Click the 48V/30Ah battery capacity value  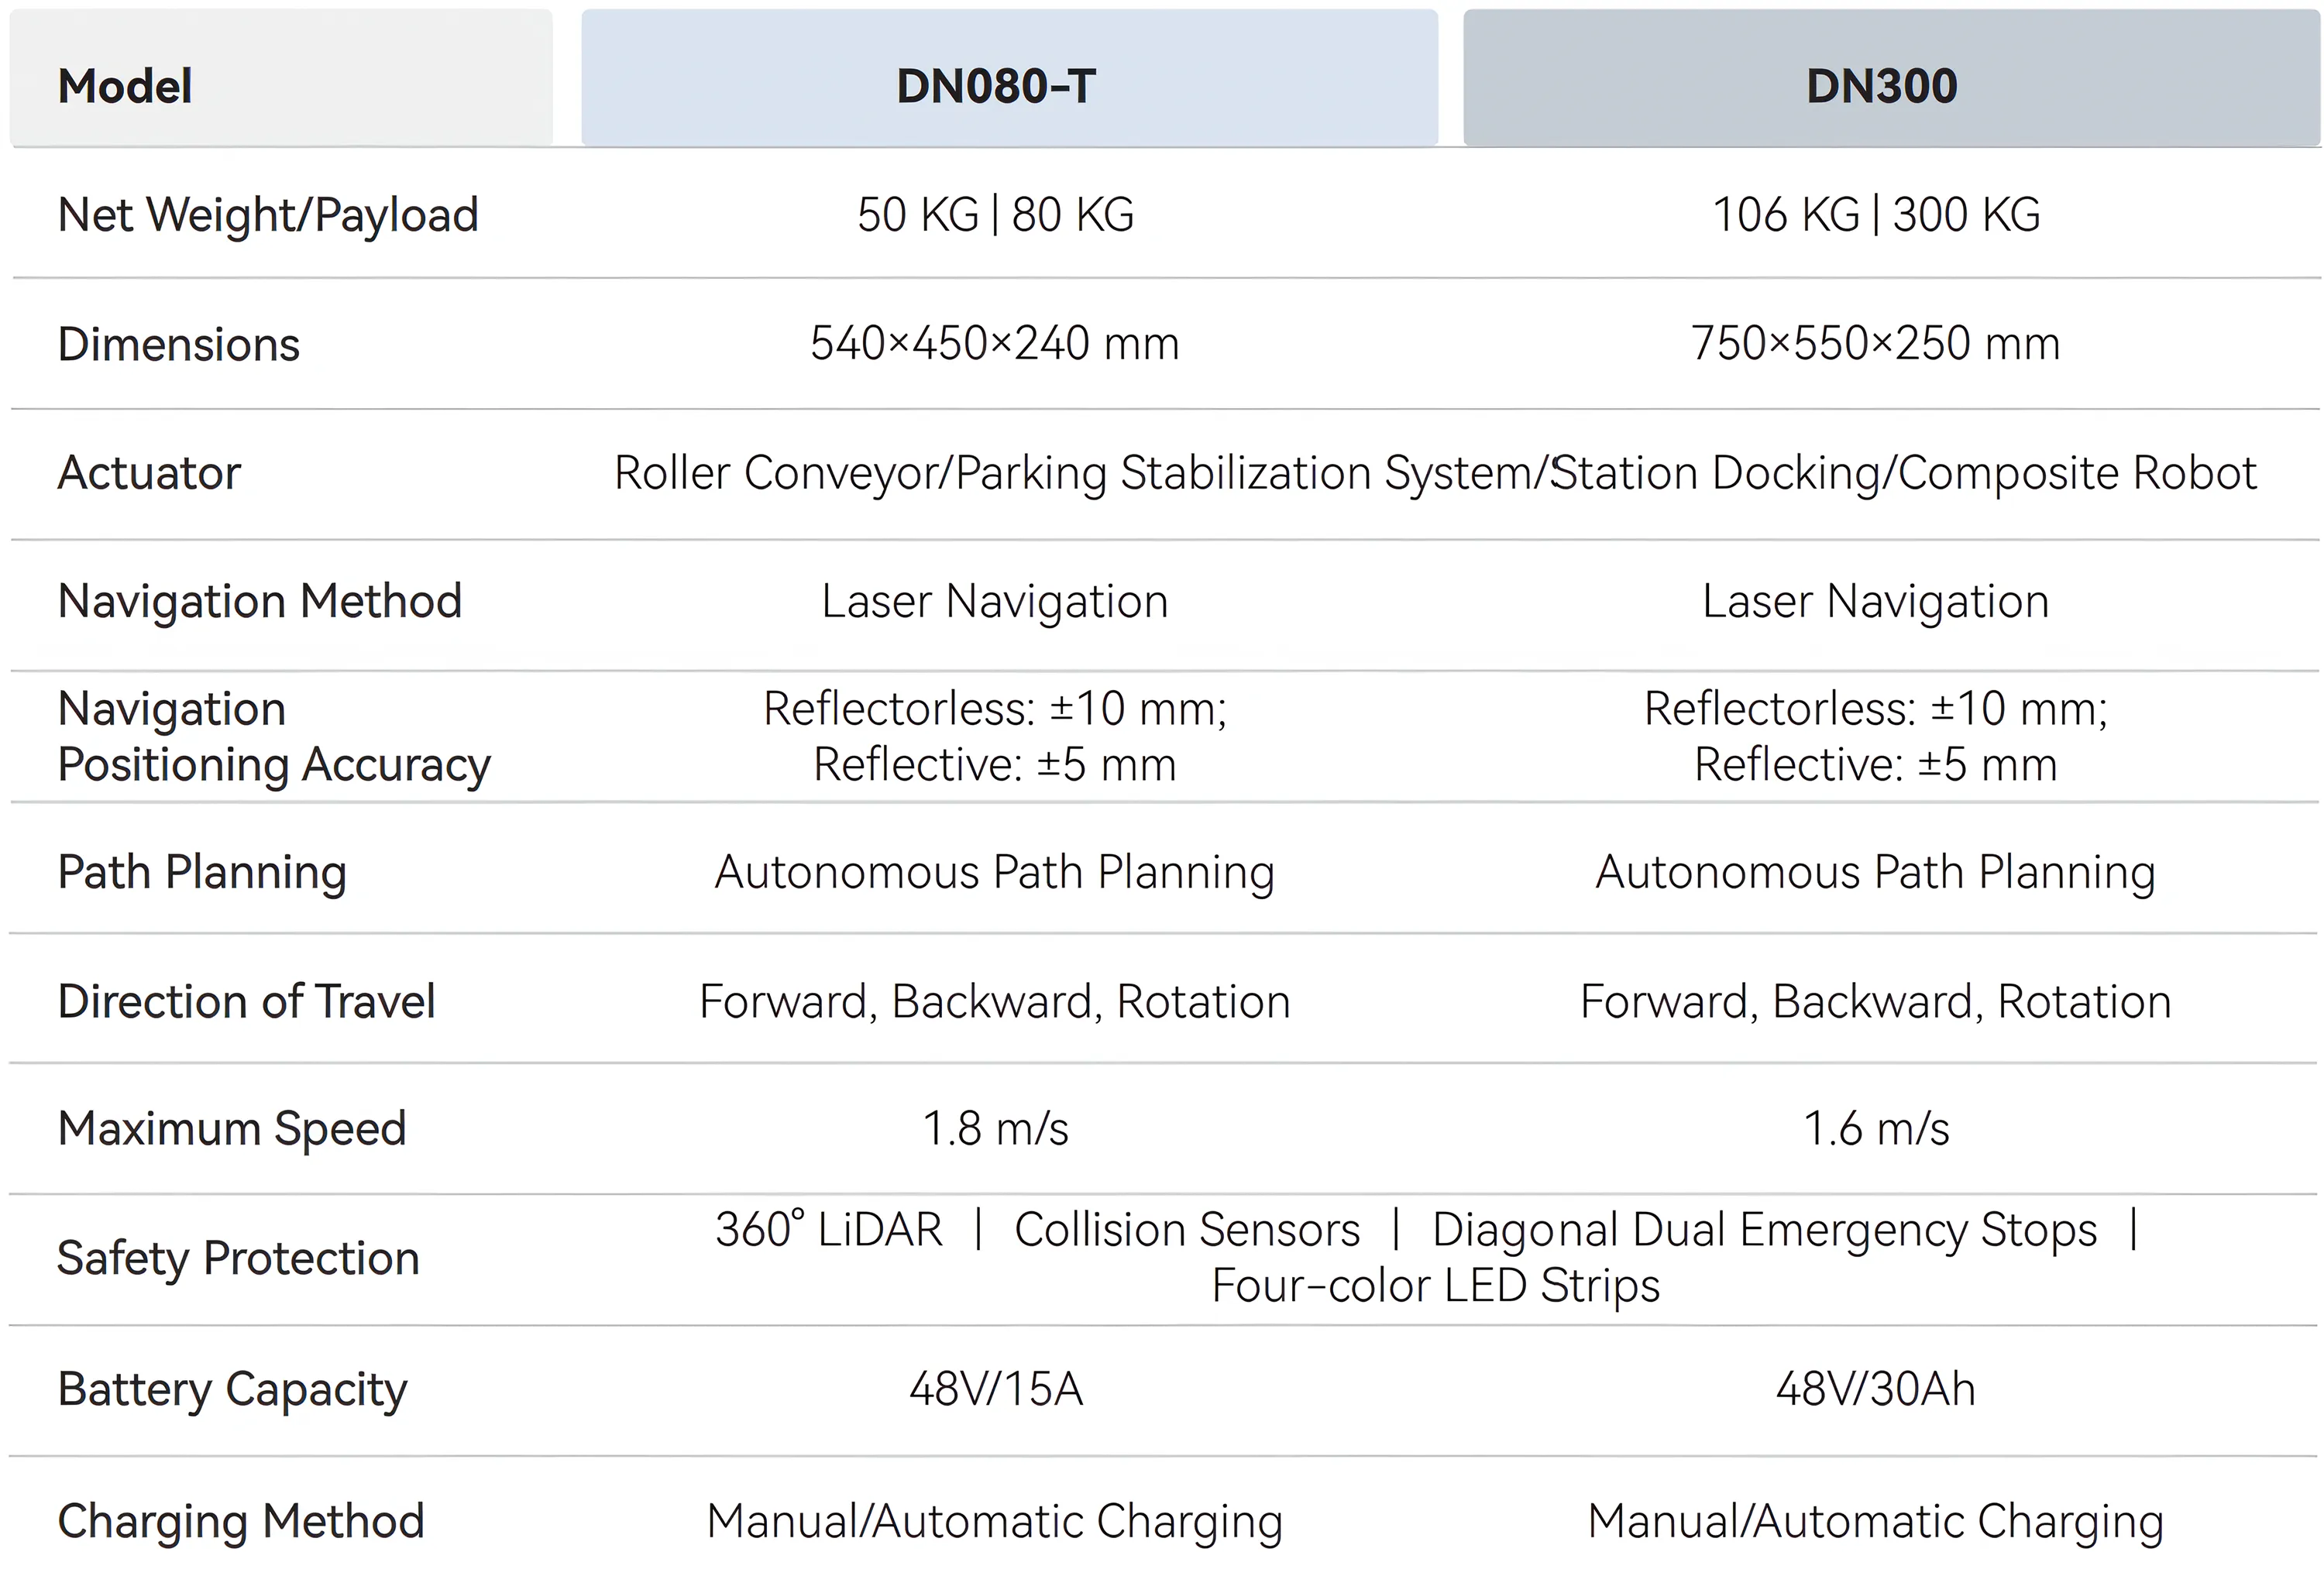tap(1876, 1390)
